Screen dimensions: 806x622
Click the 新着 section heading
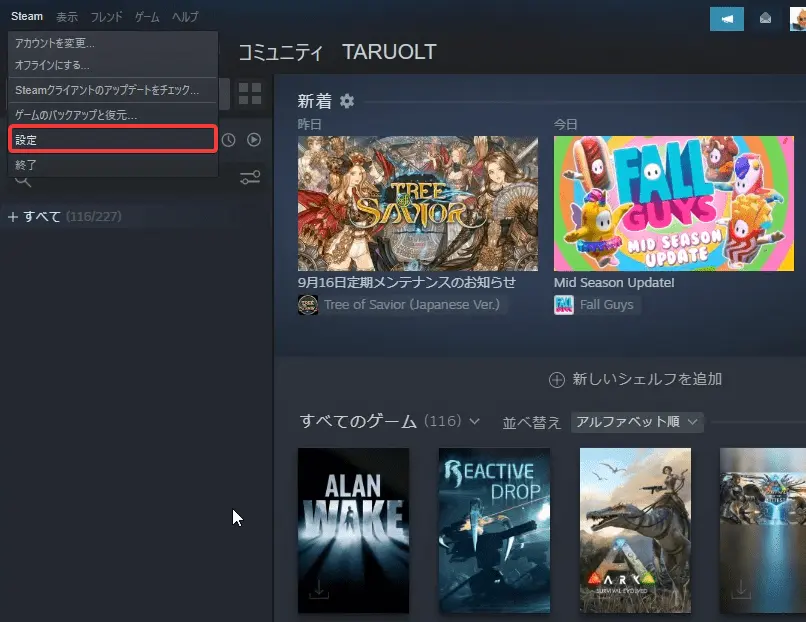(x=315, y=101)
